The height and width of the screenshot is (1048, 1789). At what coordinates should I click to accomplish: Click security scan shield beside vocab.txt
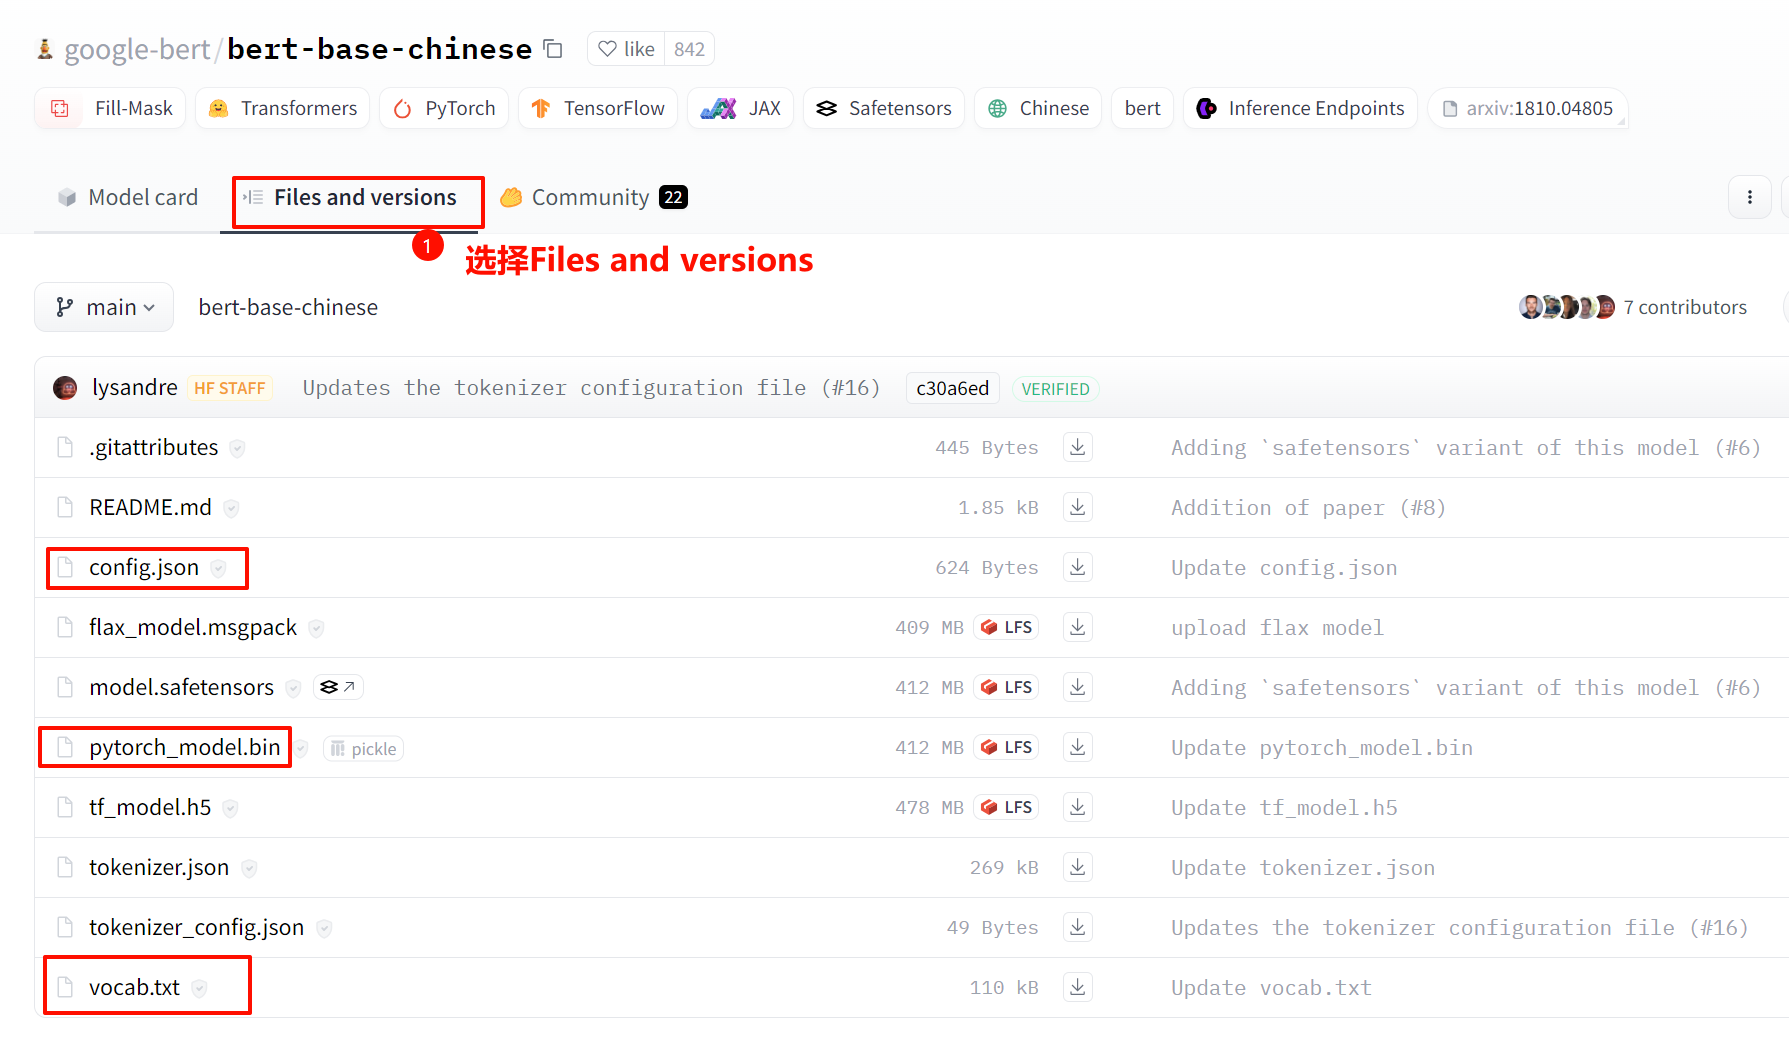[199, 988]
